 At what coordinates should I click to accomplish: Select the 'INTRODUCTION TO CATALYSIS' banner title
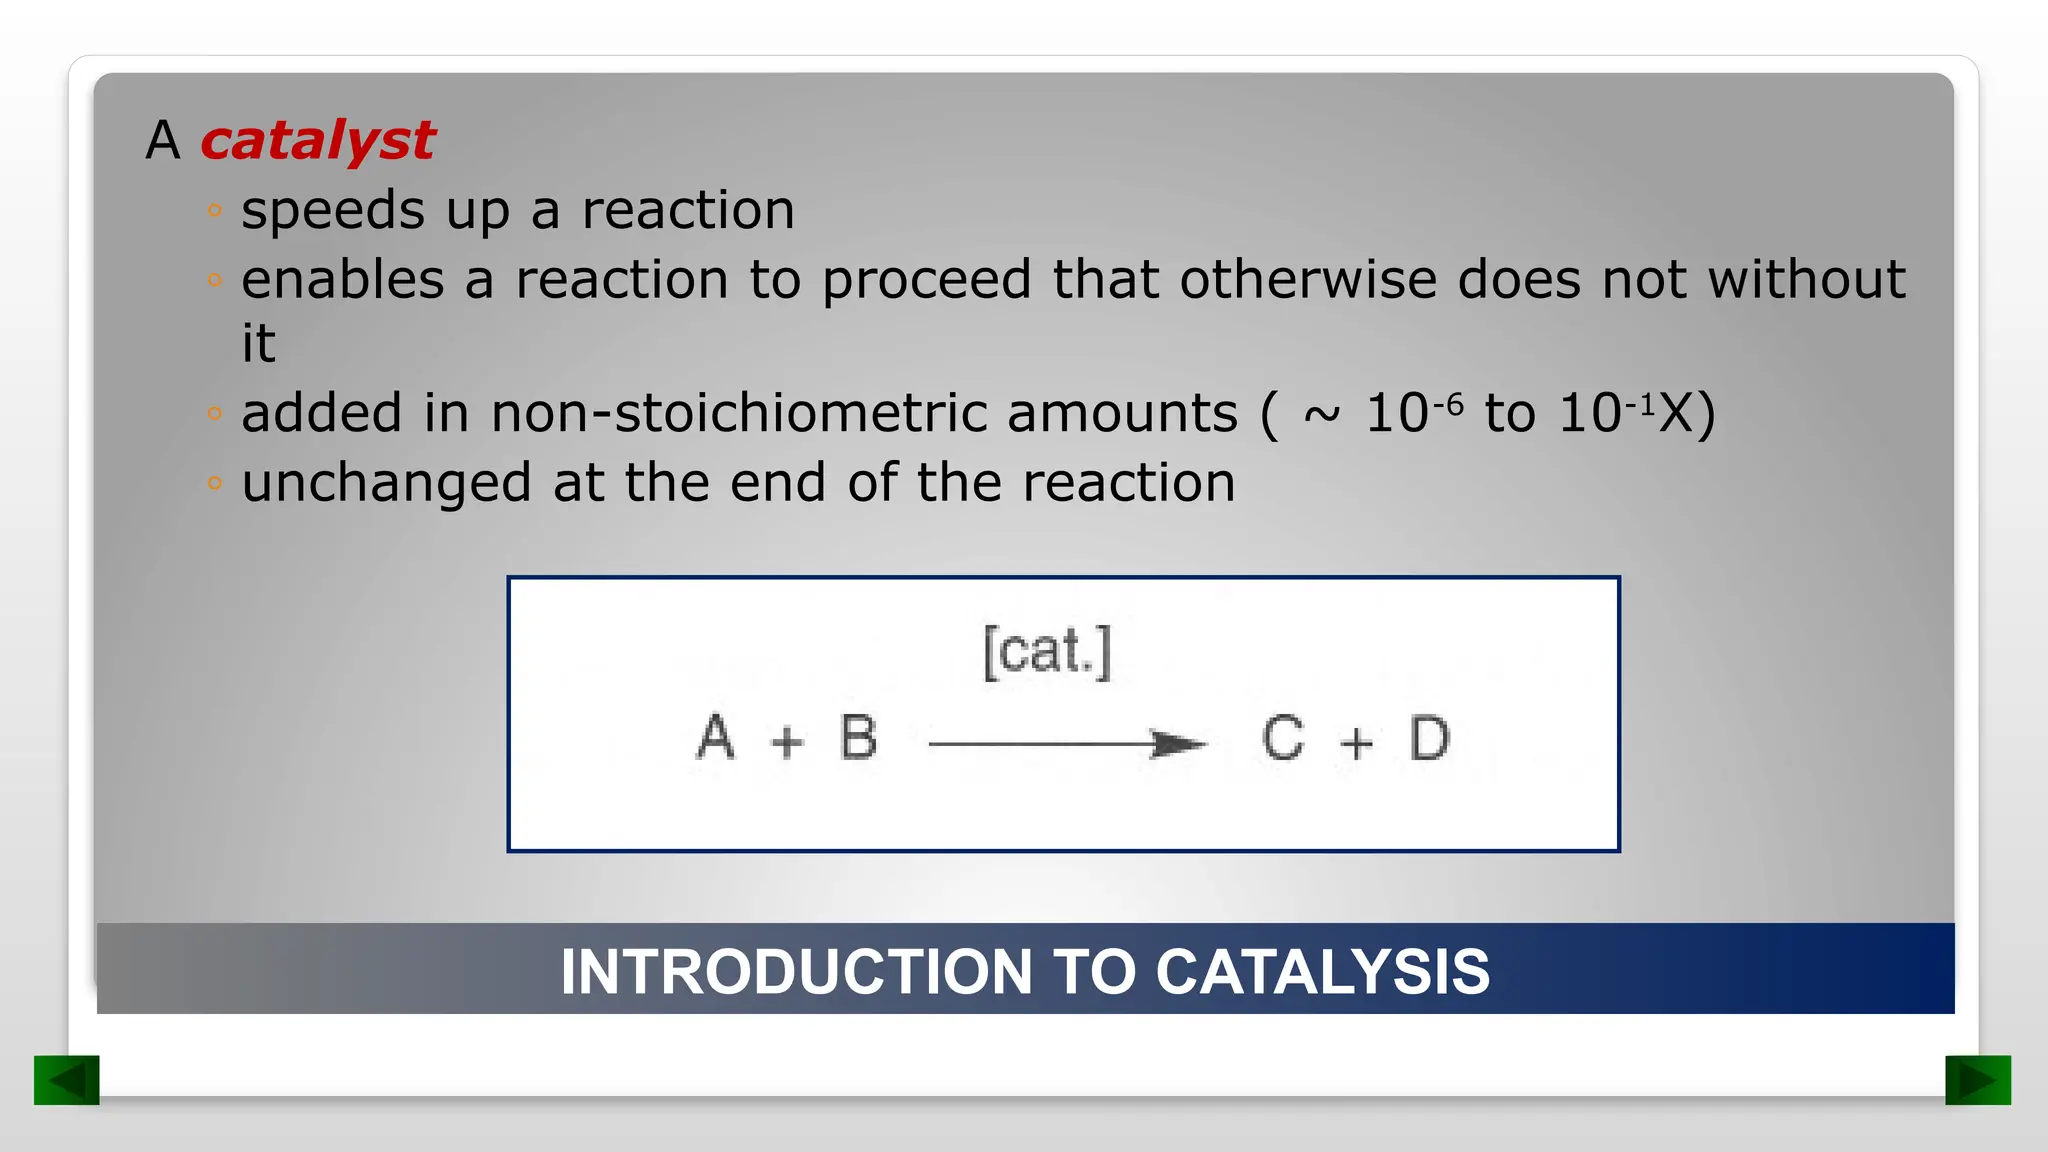[1024, 971]
